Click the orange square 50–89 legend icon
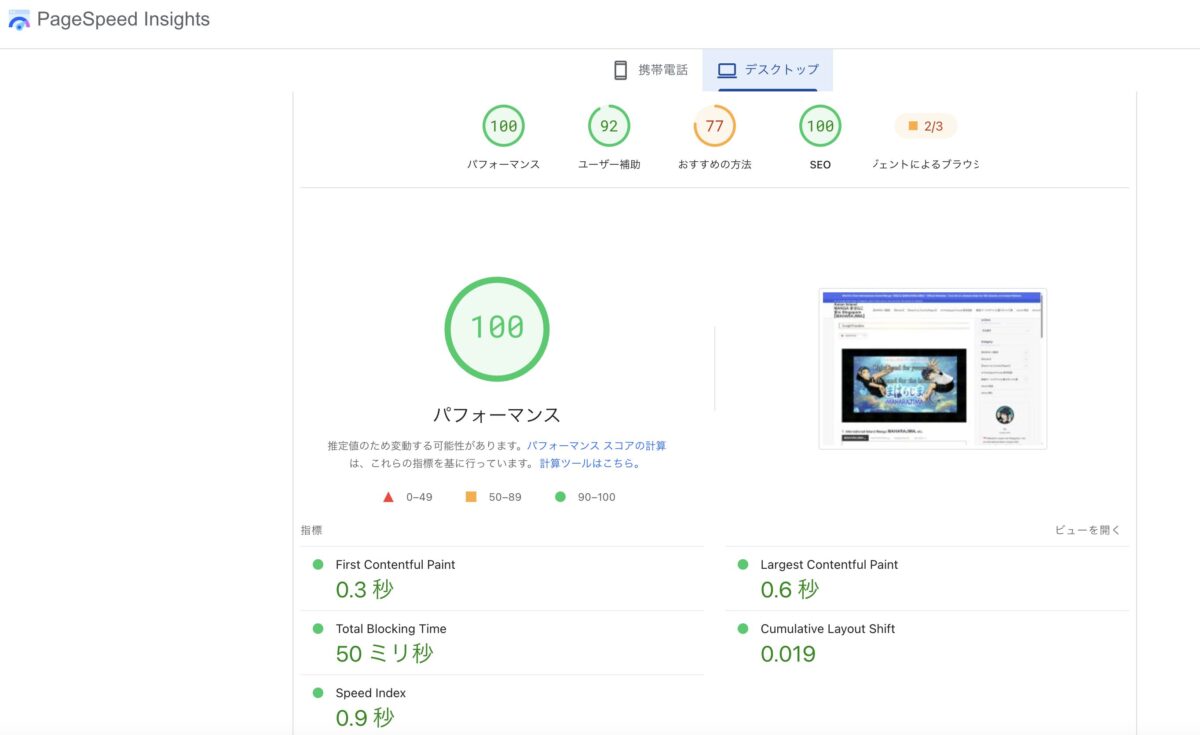This screenshot has width=1200, height=735. [x=471, y=497]
